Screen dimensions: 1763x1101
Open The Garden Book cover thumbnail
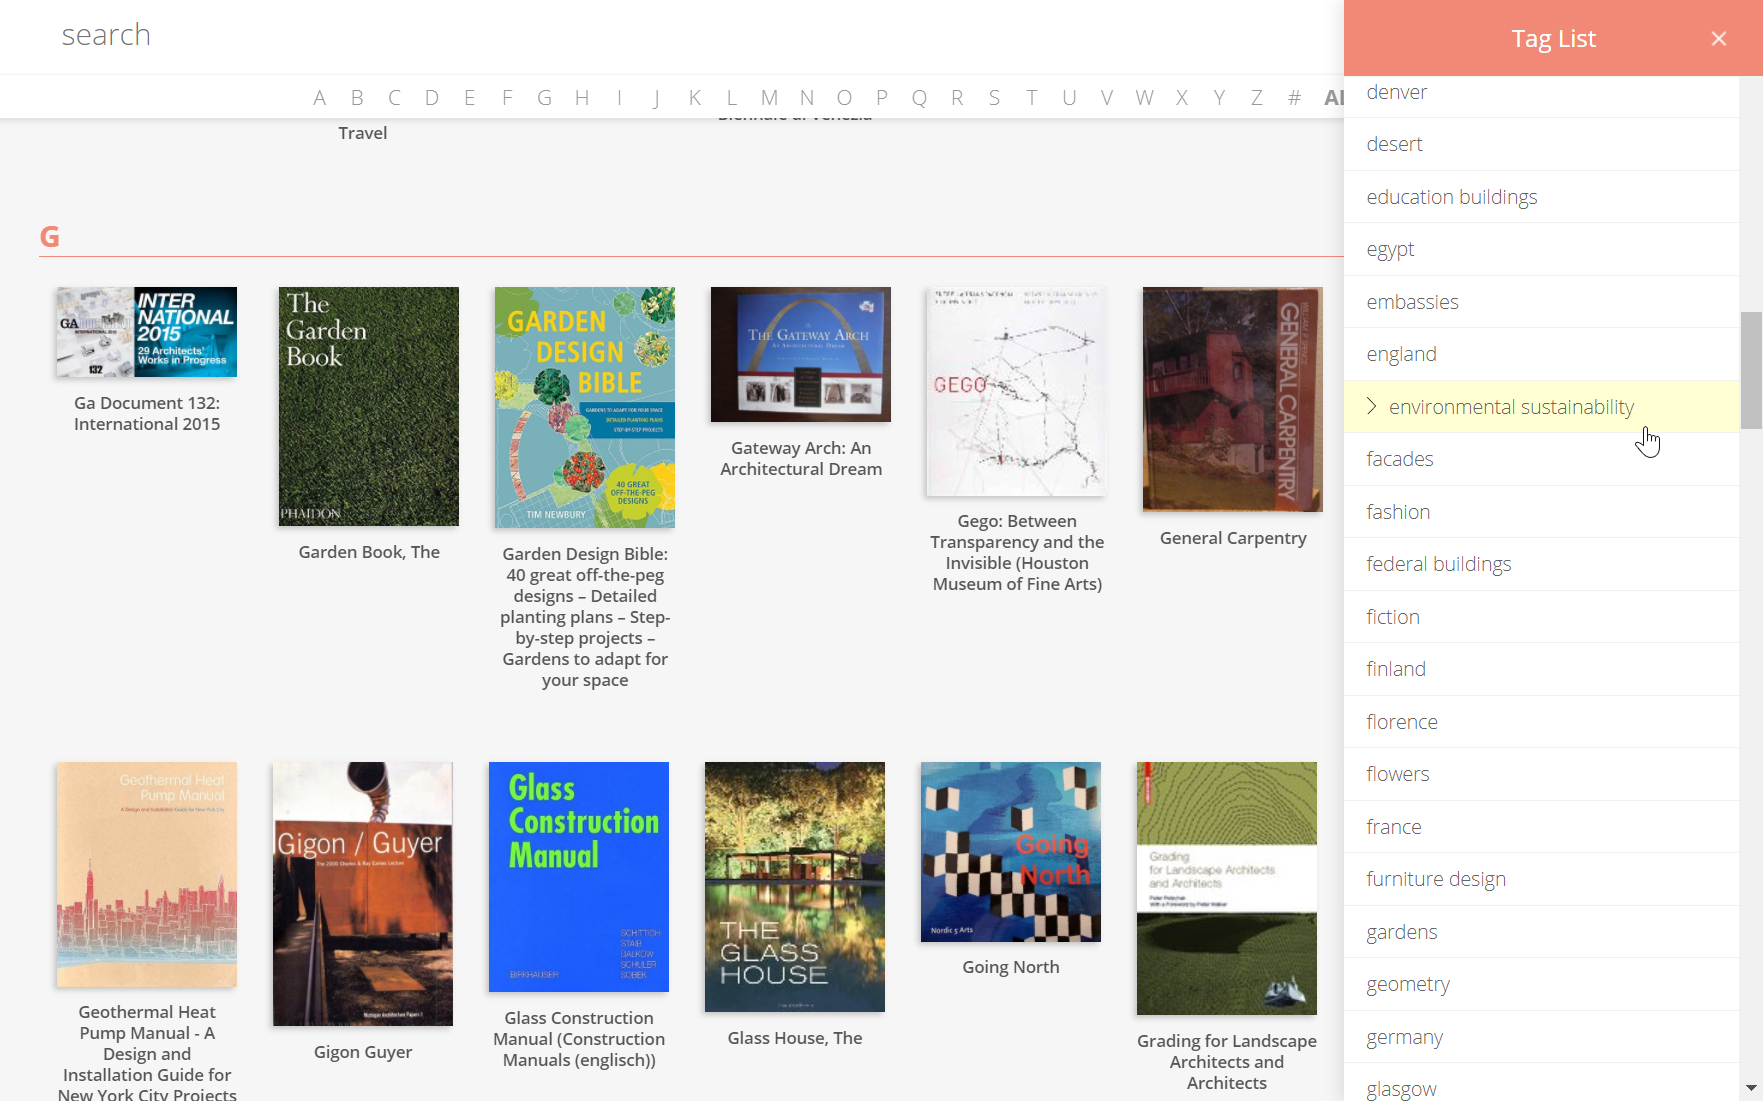[369, 406]
